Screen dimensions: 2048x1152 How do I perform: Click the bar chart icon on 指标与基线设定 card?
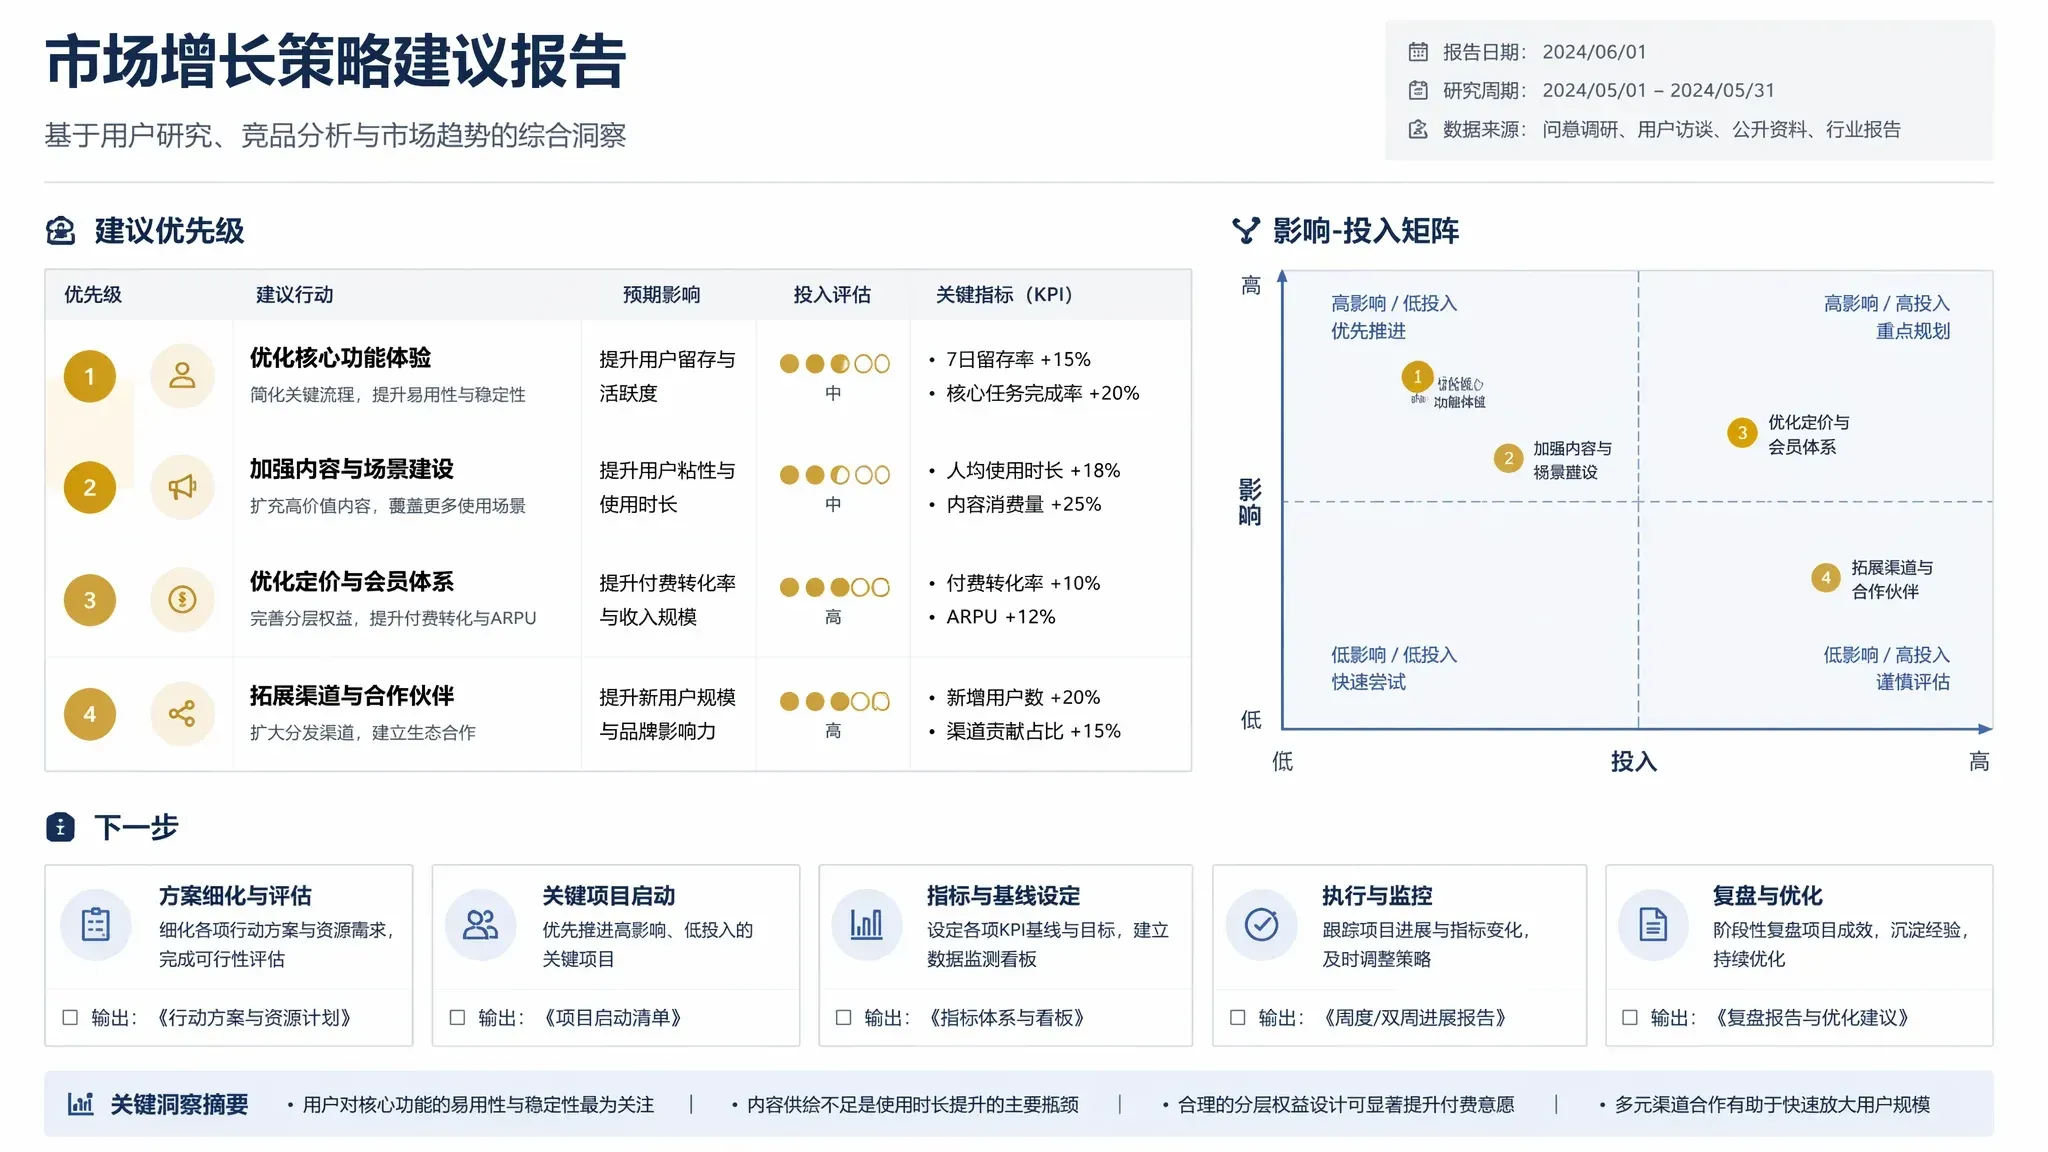(x=867, y=924)
